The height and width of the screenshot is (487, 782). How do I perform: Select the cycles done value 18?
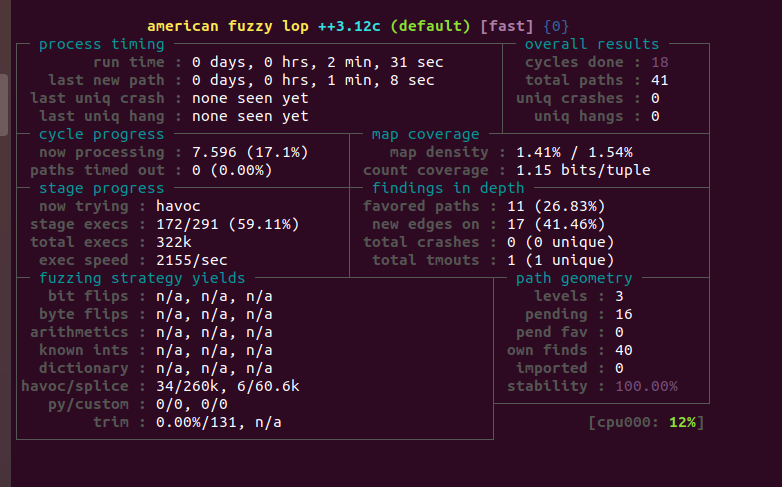[659, 62]
